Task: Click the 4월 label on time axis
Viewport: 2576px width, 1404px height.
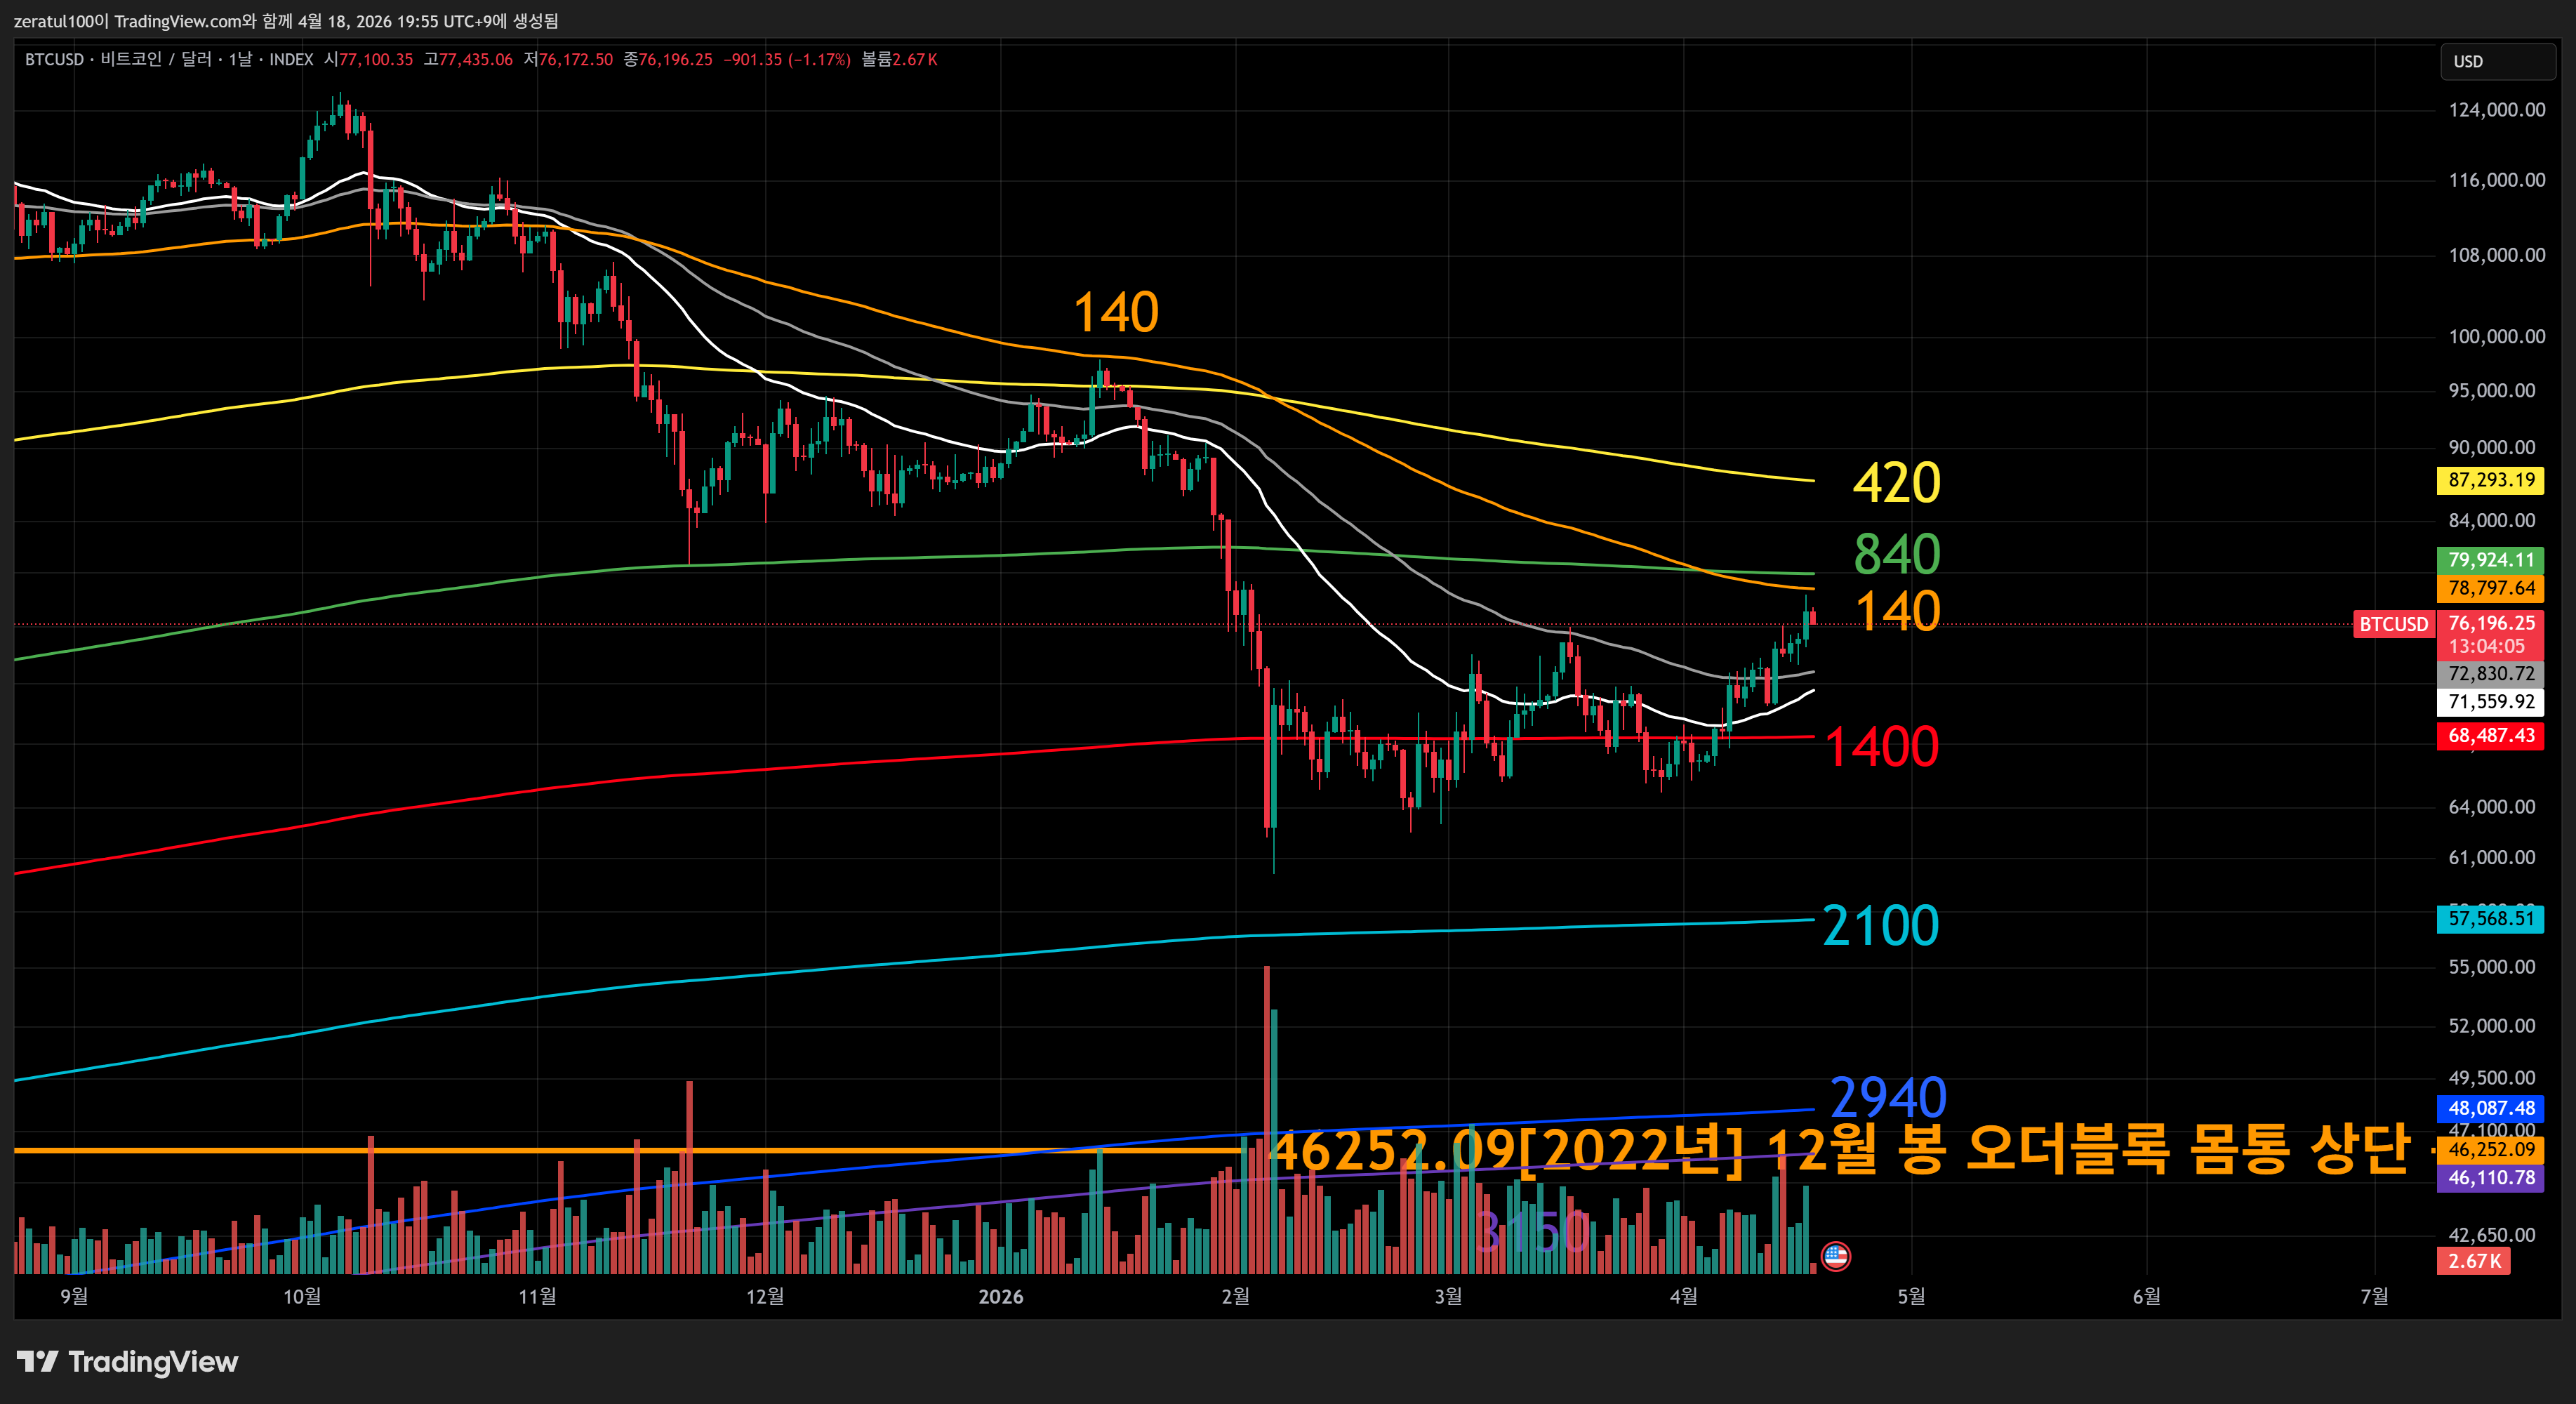Action: point(1683,1297)
